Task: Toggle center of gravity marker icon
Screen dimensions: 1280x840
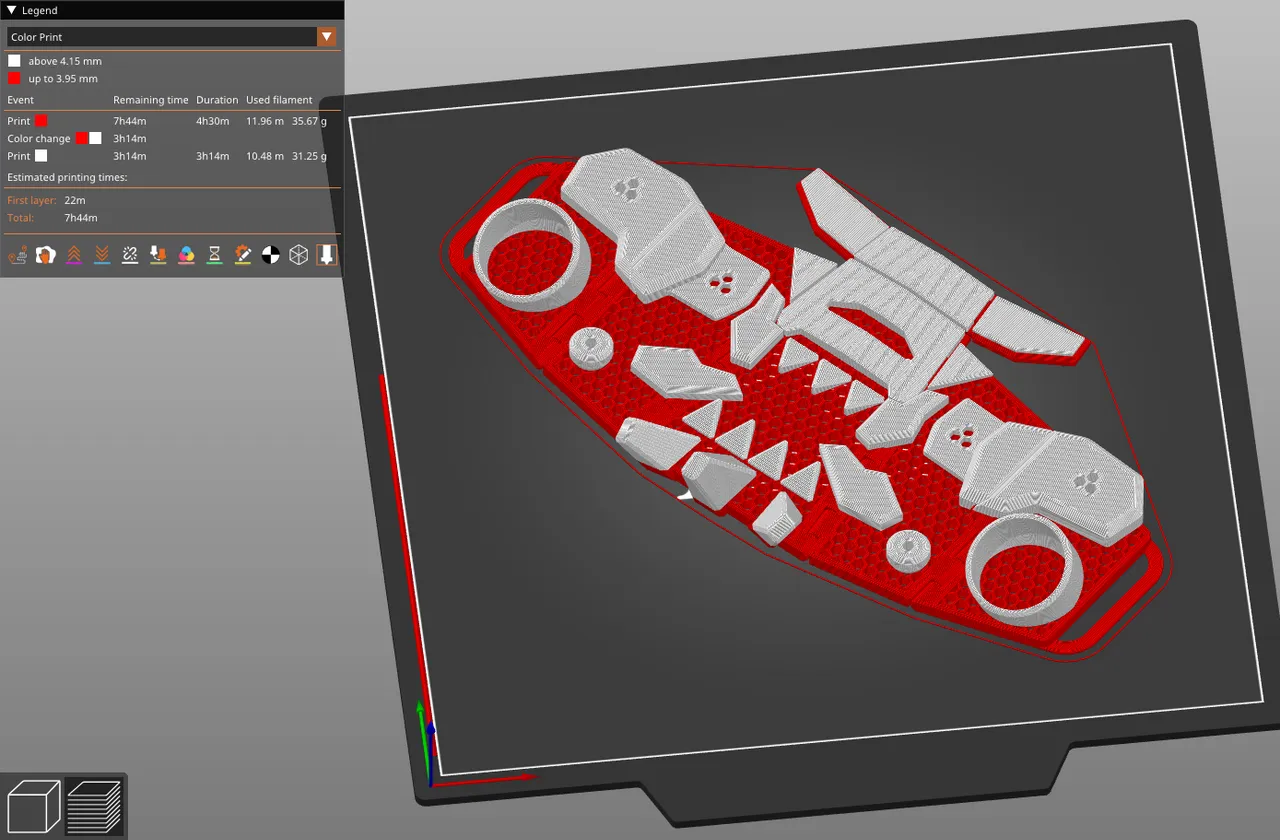Action: pos(270,255)
